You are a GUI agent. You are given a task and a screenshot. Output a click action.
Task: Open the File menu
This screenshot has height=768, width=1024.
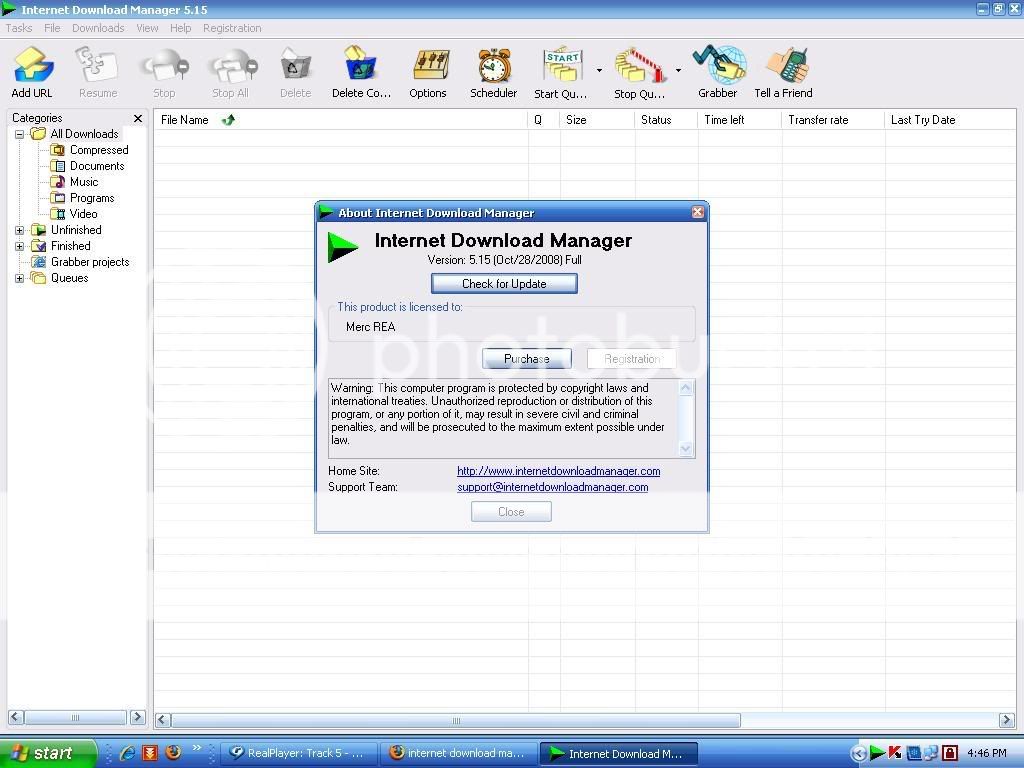(x=52, y=28)
